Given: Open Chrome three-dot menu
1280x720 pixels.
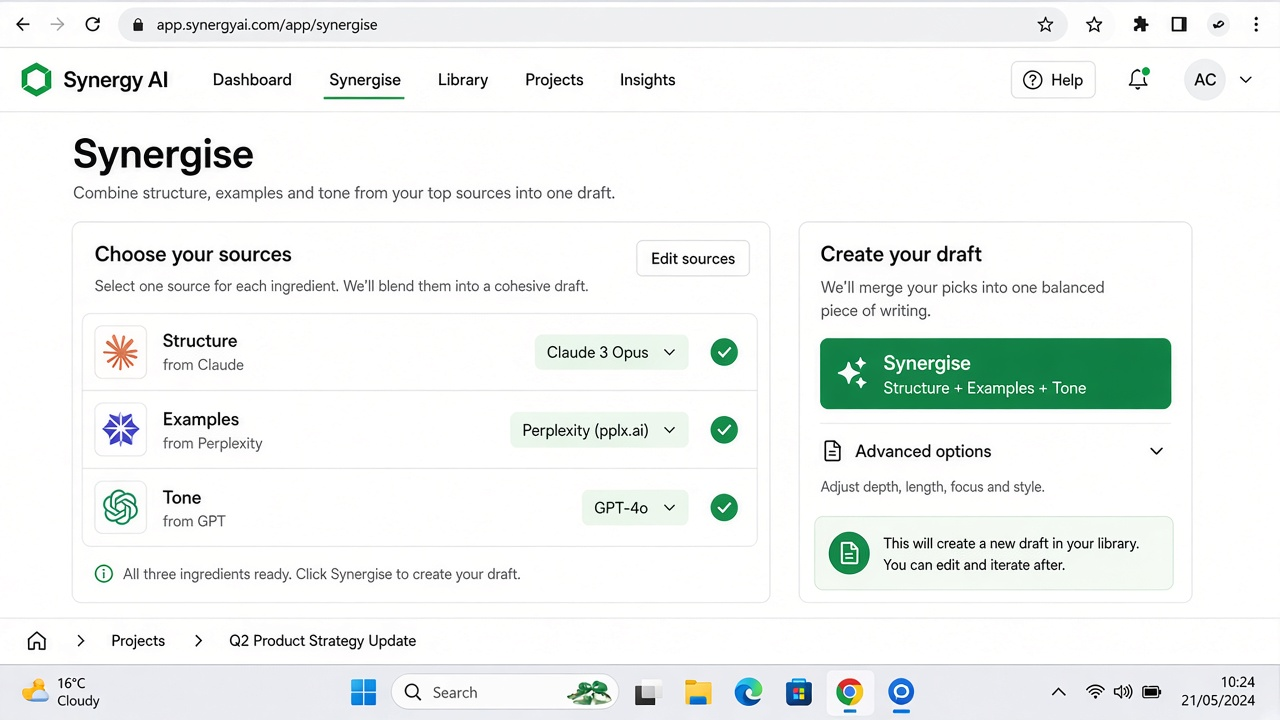Looking at the screenshot, I should tap(1256, 25).
